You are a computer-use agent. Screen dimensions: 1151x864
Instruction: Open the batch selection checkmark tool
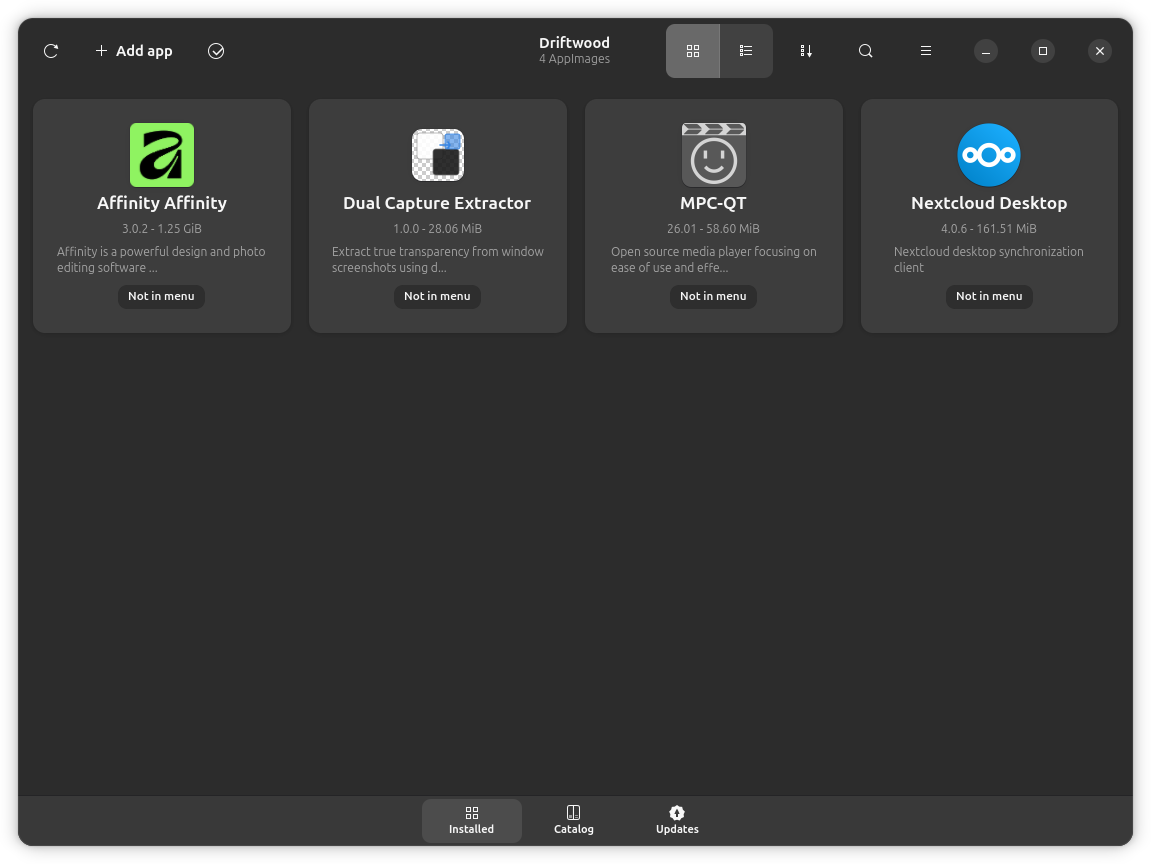tap(215, 50)
